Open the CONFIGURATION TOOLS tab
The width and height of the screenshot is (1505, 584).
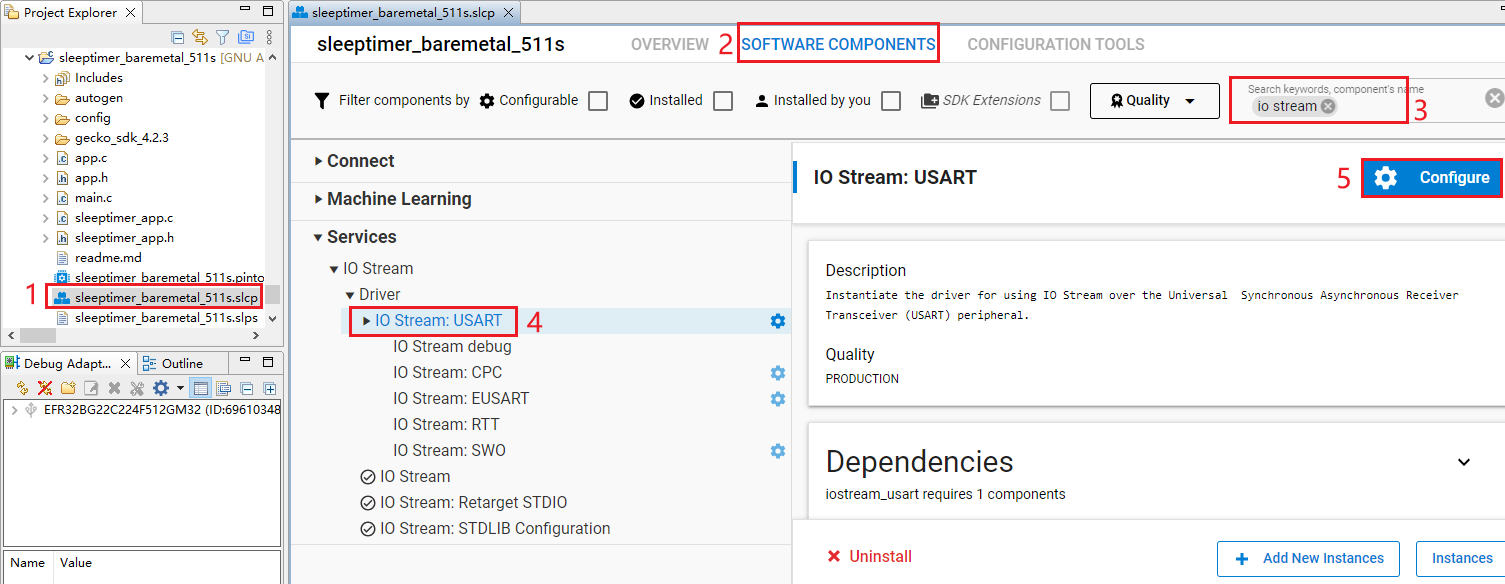click(x=1055, y=44)
